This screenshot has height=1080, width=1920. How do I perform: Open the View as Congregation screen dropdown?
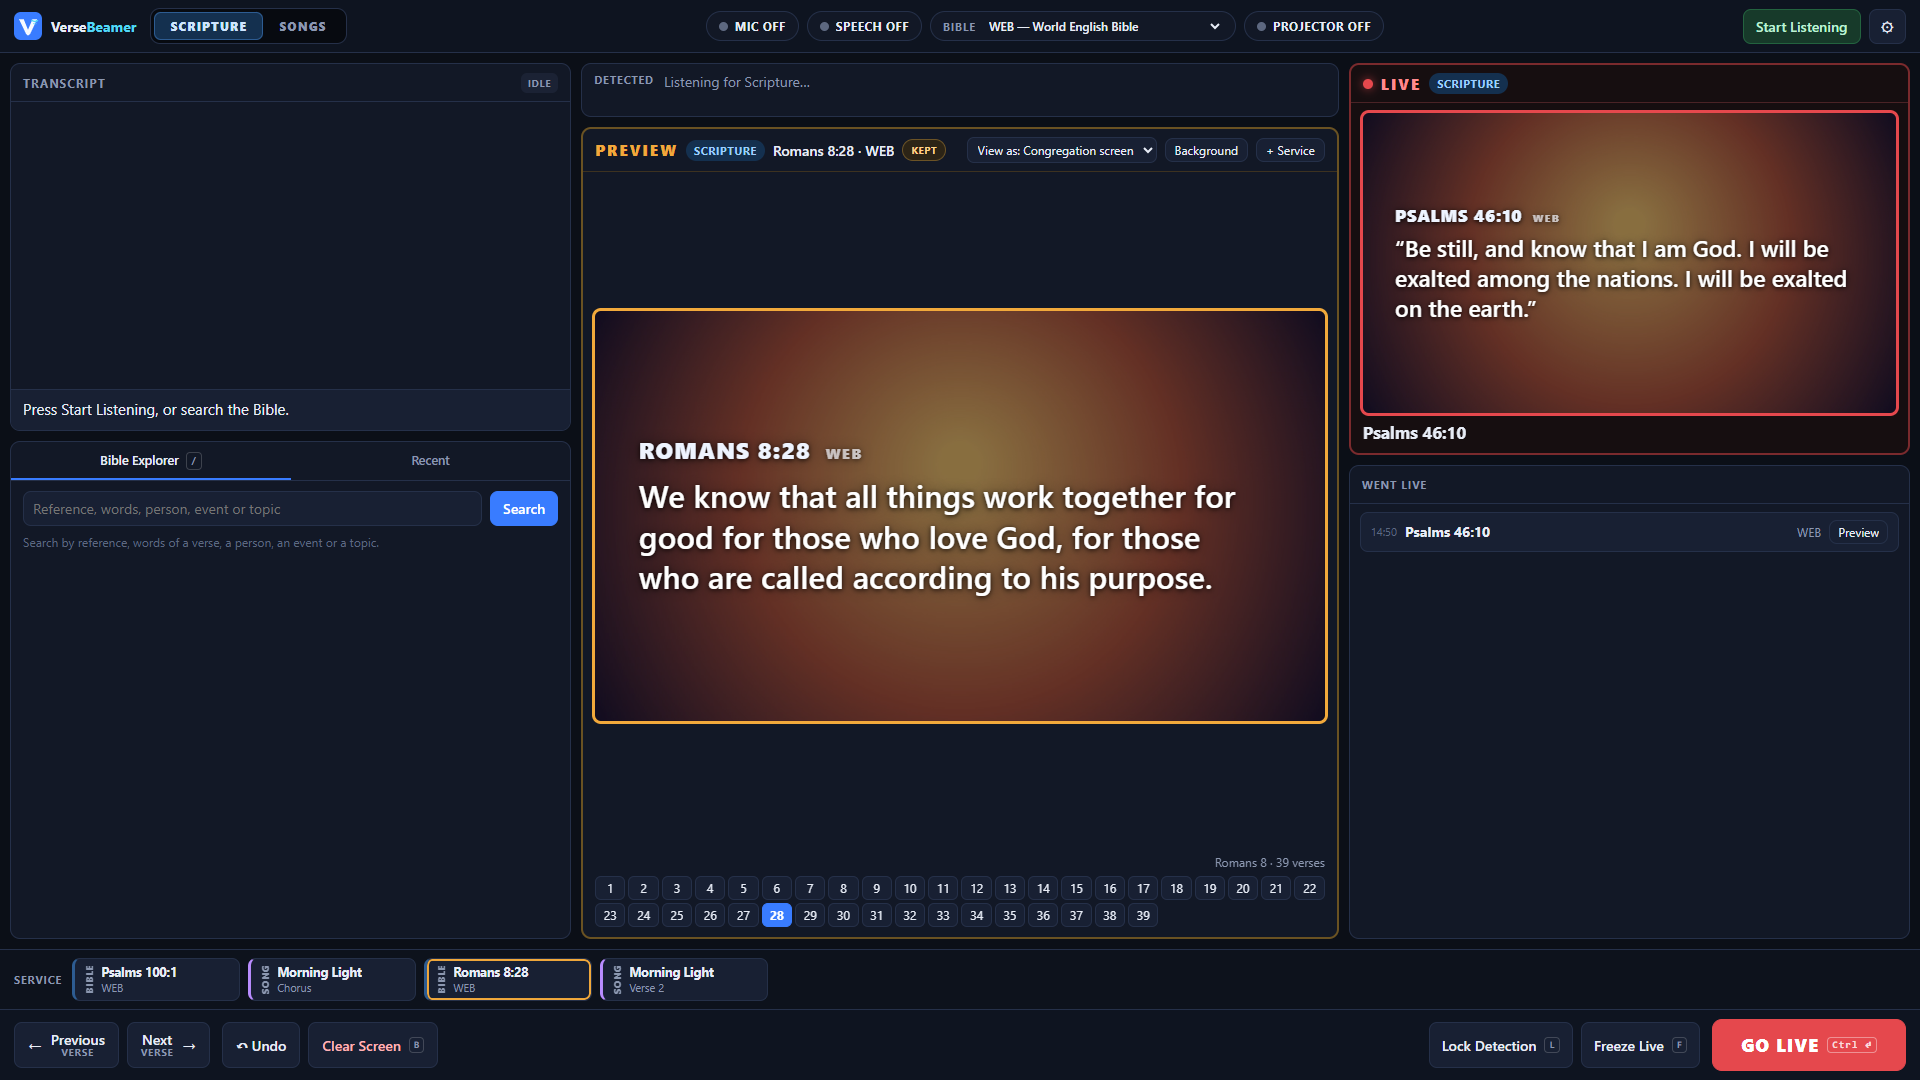coord(1062,151)
